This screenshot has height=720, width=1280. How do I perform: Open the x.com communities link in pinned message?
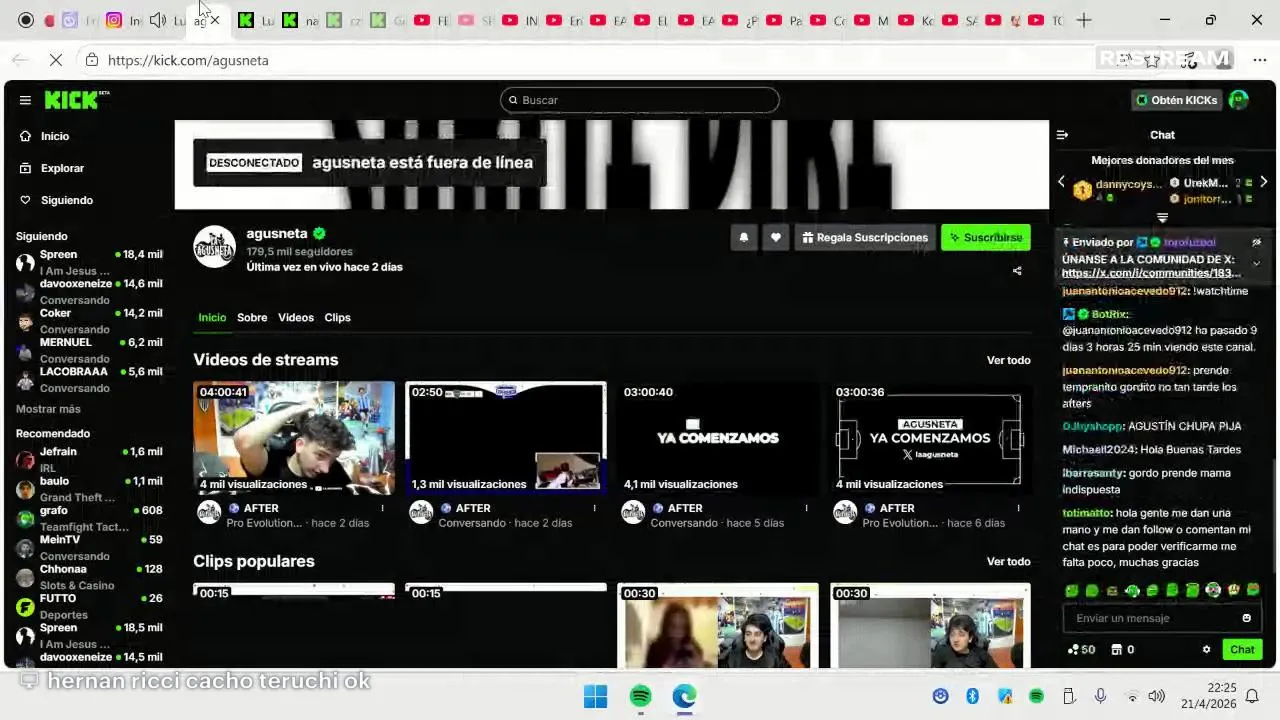pos(1151,273)
